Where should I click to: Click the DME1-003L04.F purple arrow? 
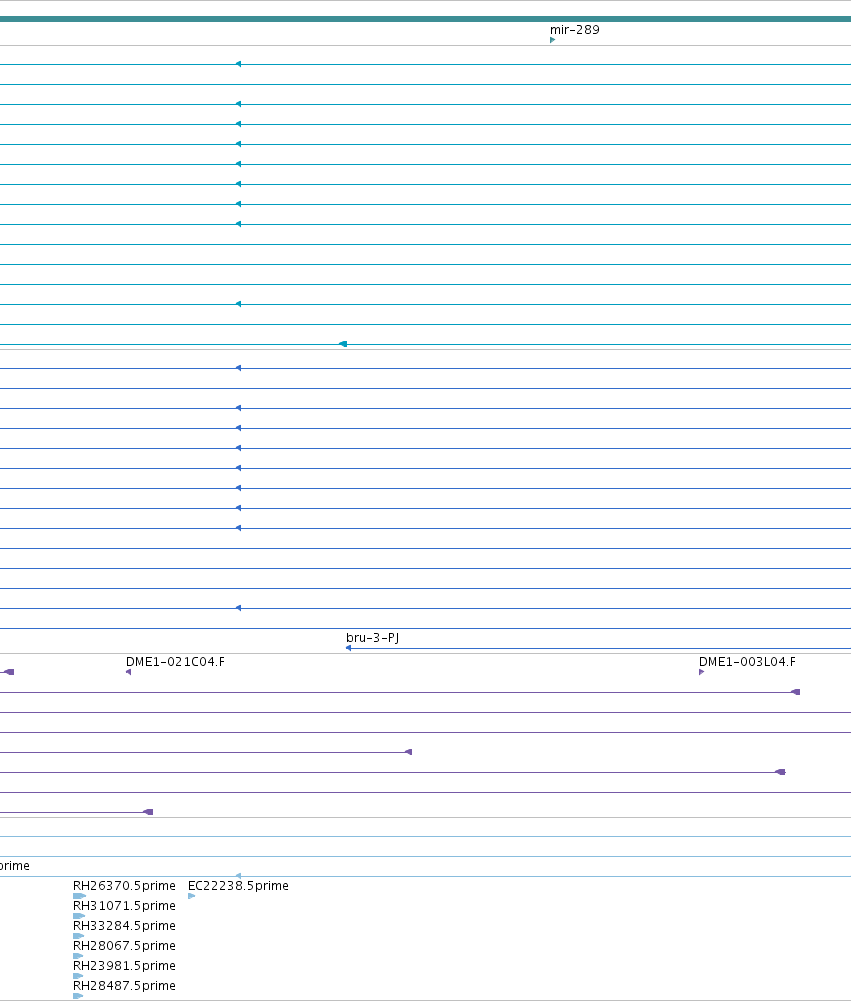702,672
